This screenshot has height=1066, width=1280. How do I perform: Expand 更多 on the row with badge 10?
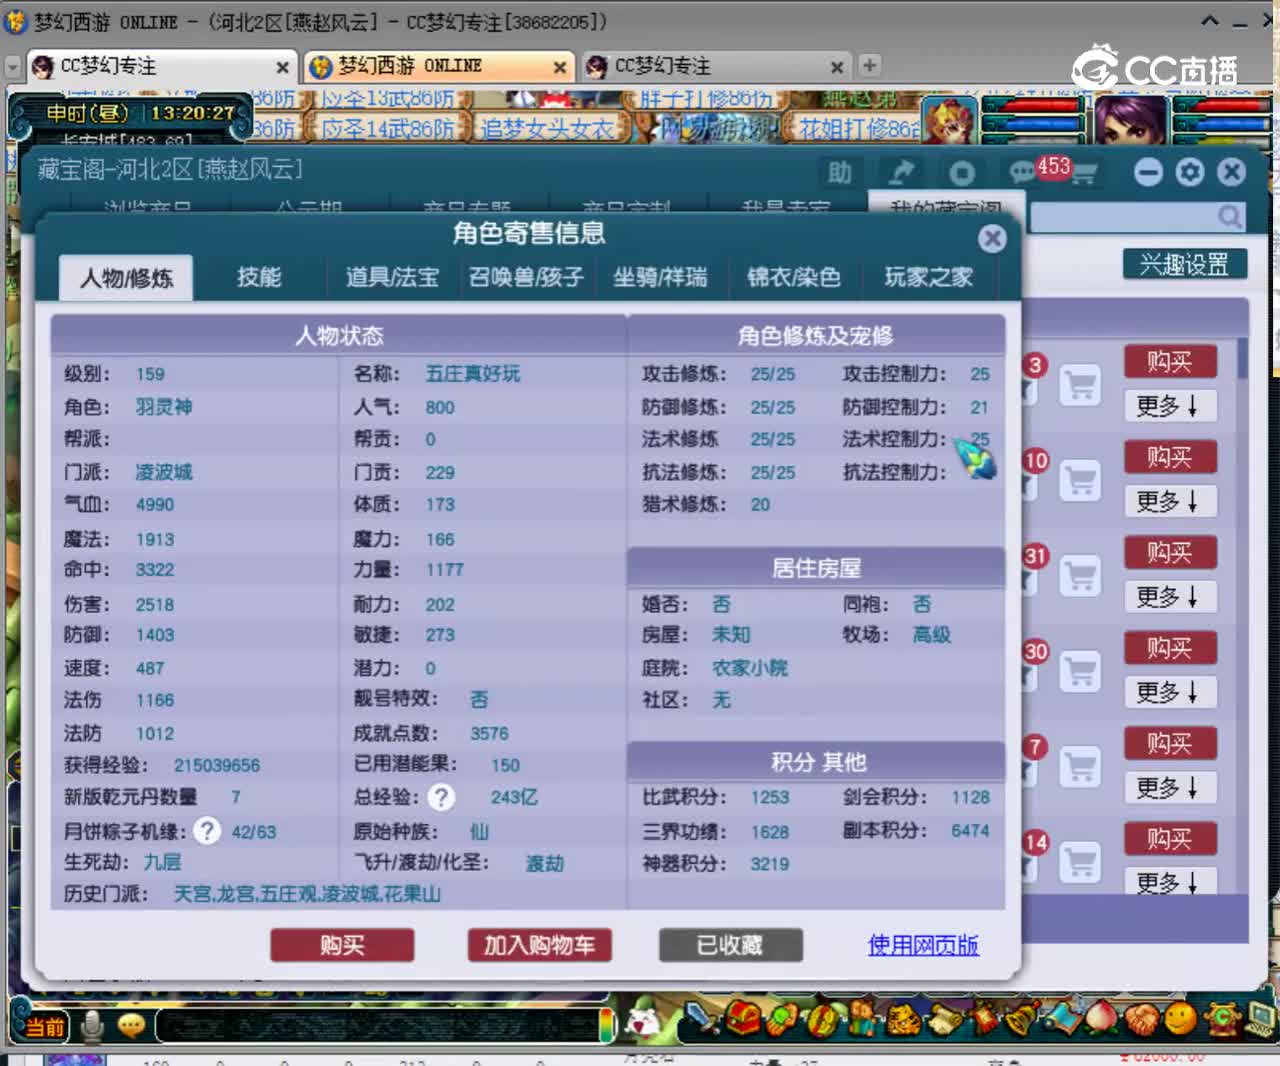tap(1169, 501)
